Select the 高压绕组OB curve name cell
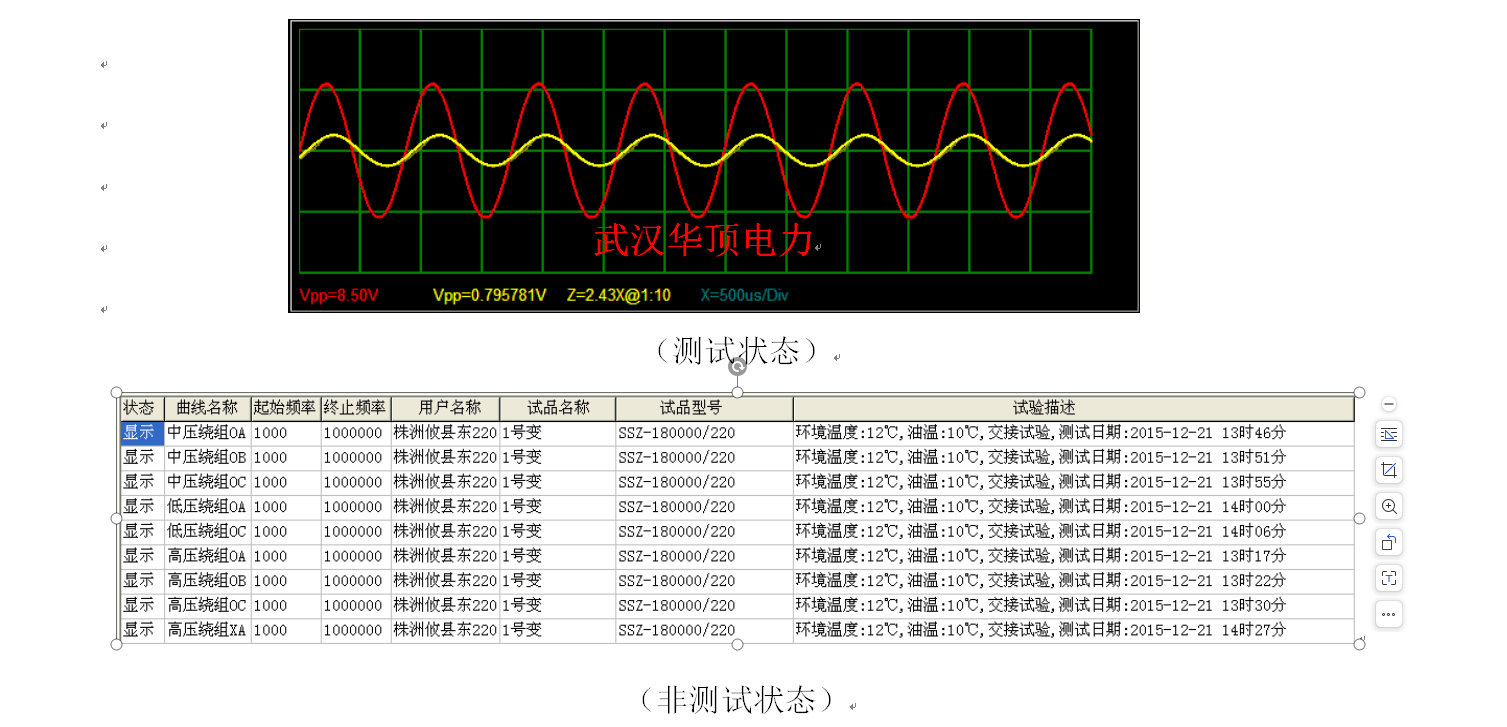The image size is (1507, 727). (x=207, y=581)
